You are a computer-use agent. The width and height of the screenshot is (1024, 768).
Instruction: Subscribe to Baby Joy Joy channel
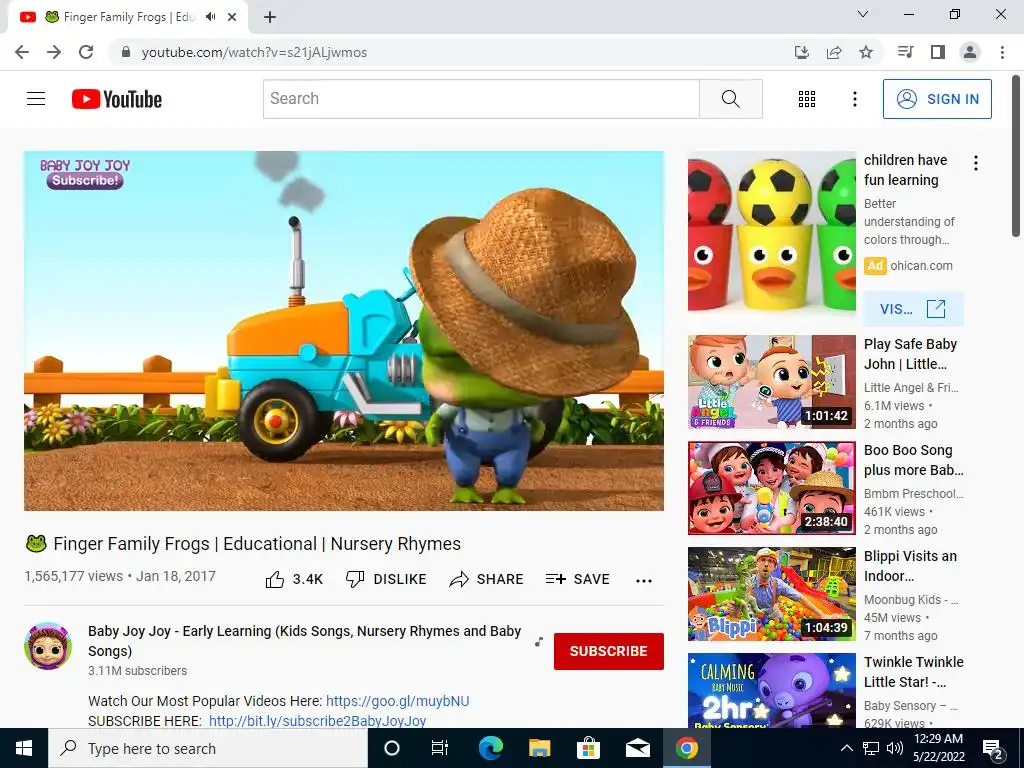pos(609,651)
